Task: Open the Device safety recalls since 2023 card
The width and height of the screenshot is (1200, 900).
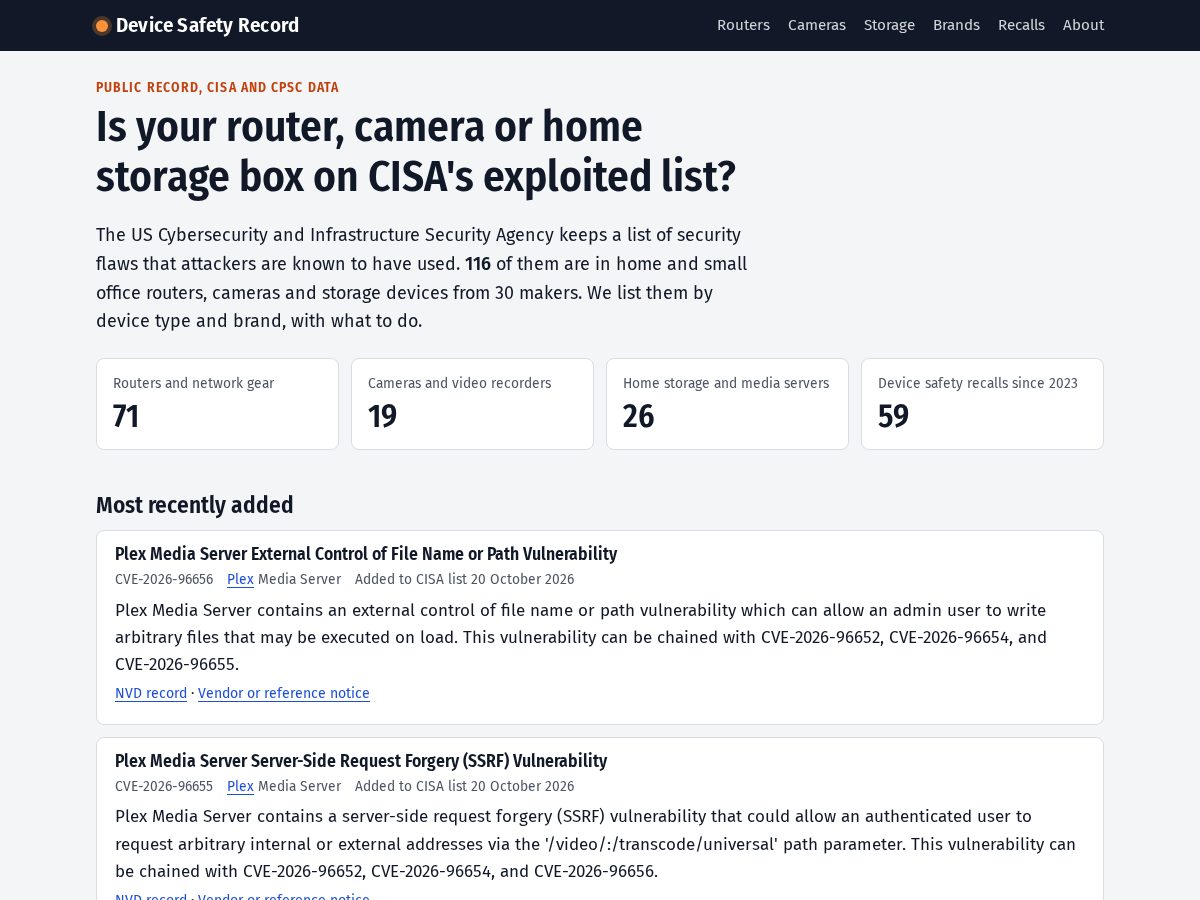Action: pos(982,404)
